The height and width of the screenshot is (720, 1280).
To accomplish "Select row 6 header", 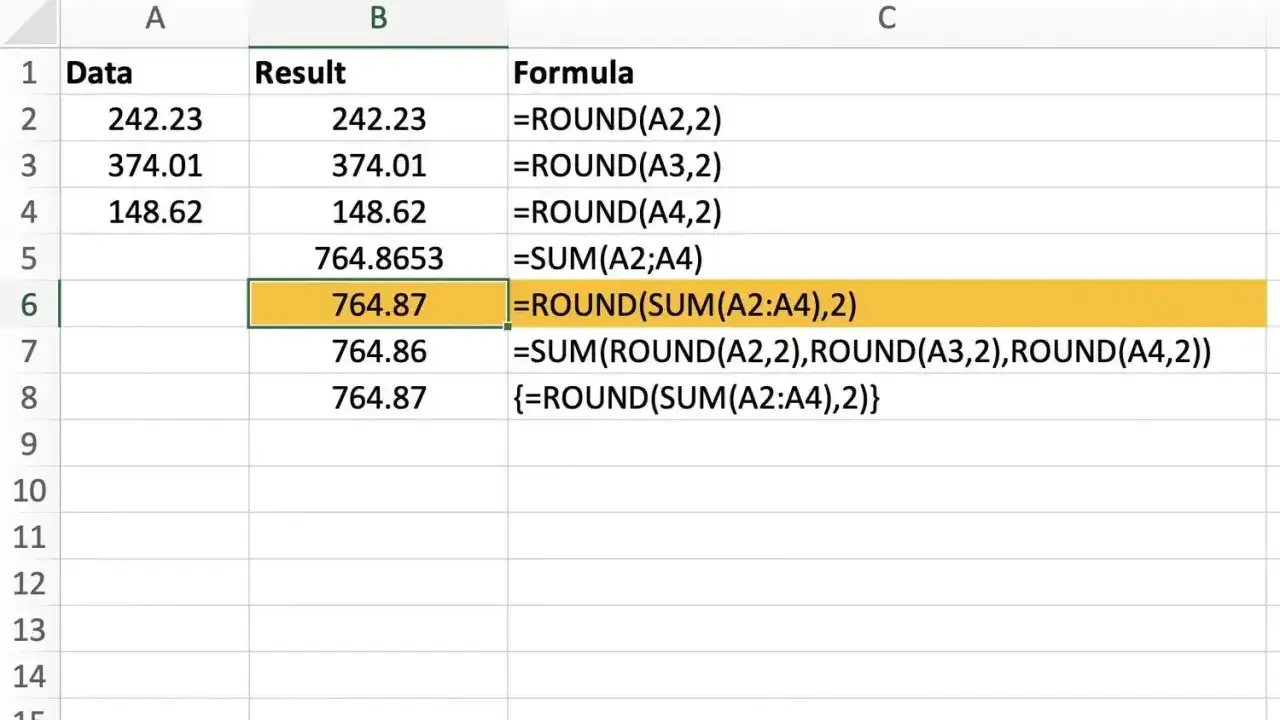I will click(x=29, y=305).
